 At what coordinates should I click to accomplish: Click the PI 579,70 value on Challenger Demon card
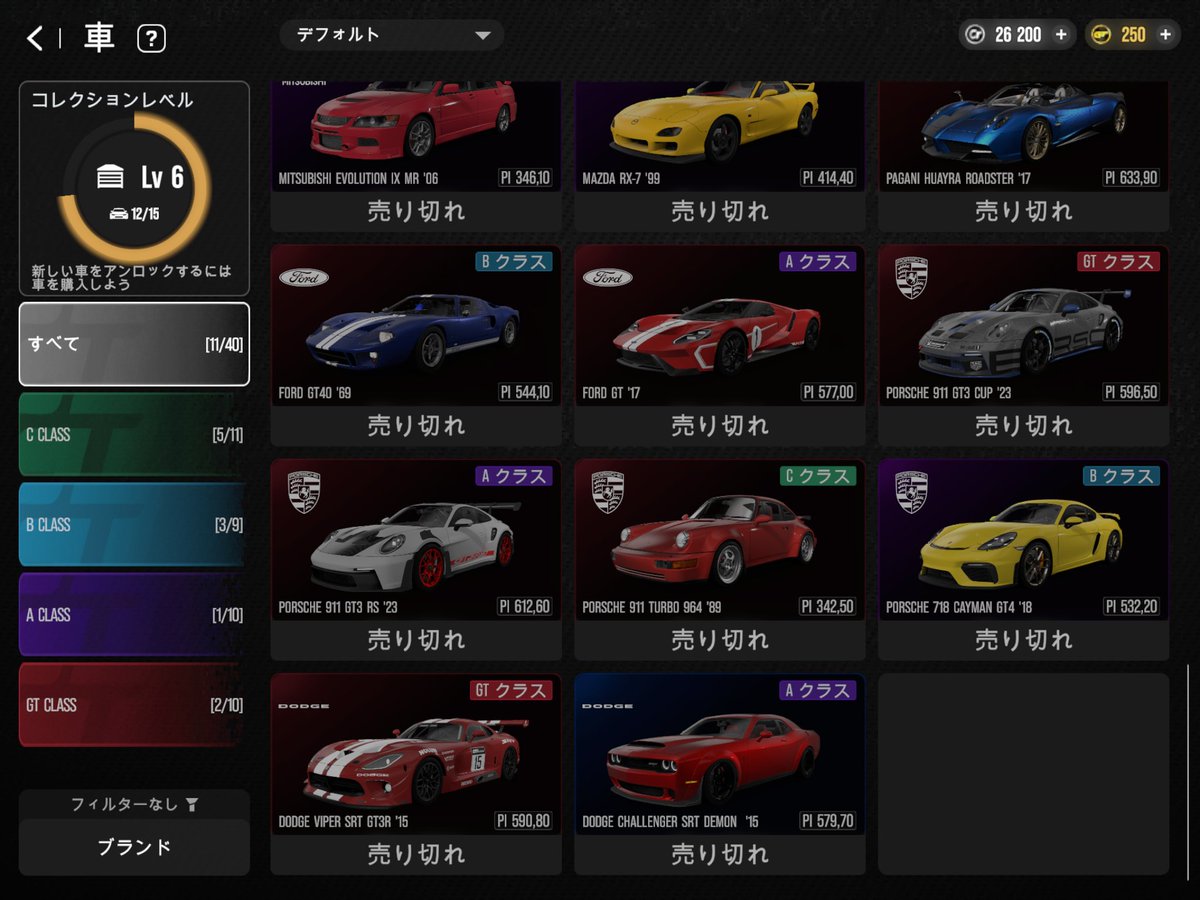pos(828,821)
